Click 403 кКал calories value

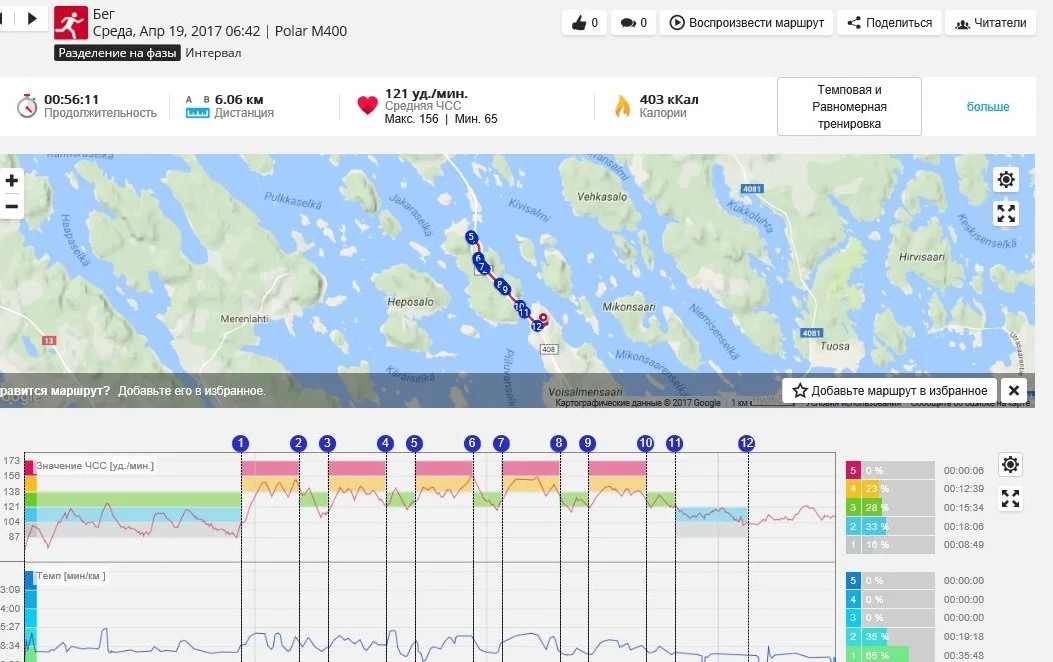(669, 99)
